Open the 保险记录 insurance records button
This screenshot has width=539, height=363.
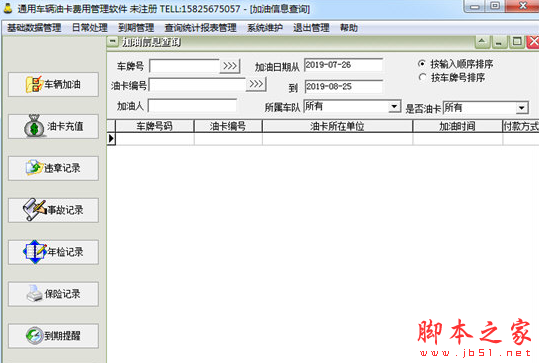(53, 294)
